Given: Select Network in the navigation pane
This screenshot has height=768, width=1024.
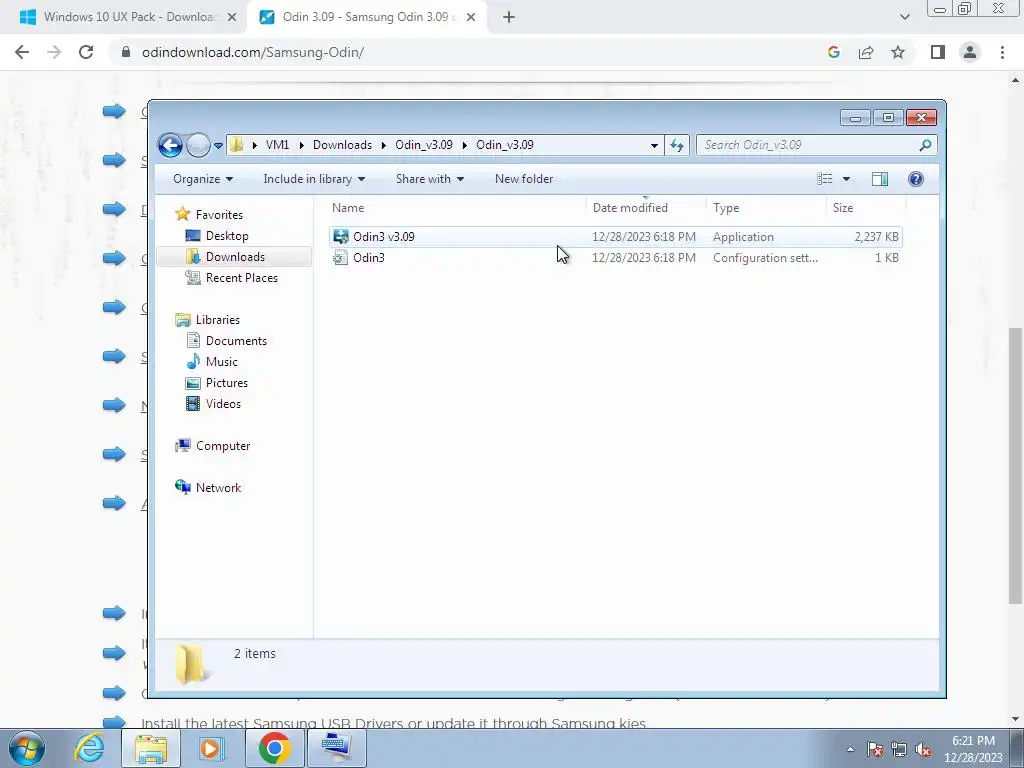Looking at the screenshot, I should [x=218, y=487].
